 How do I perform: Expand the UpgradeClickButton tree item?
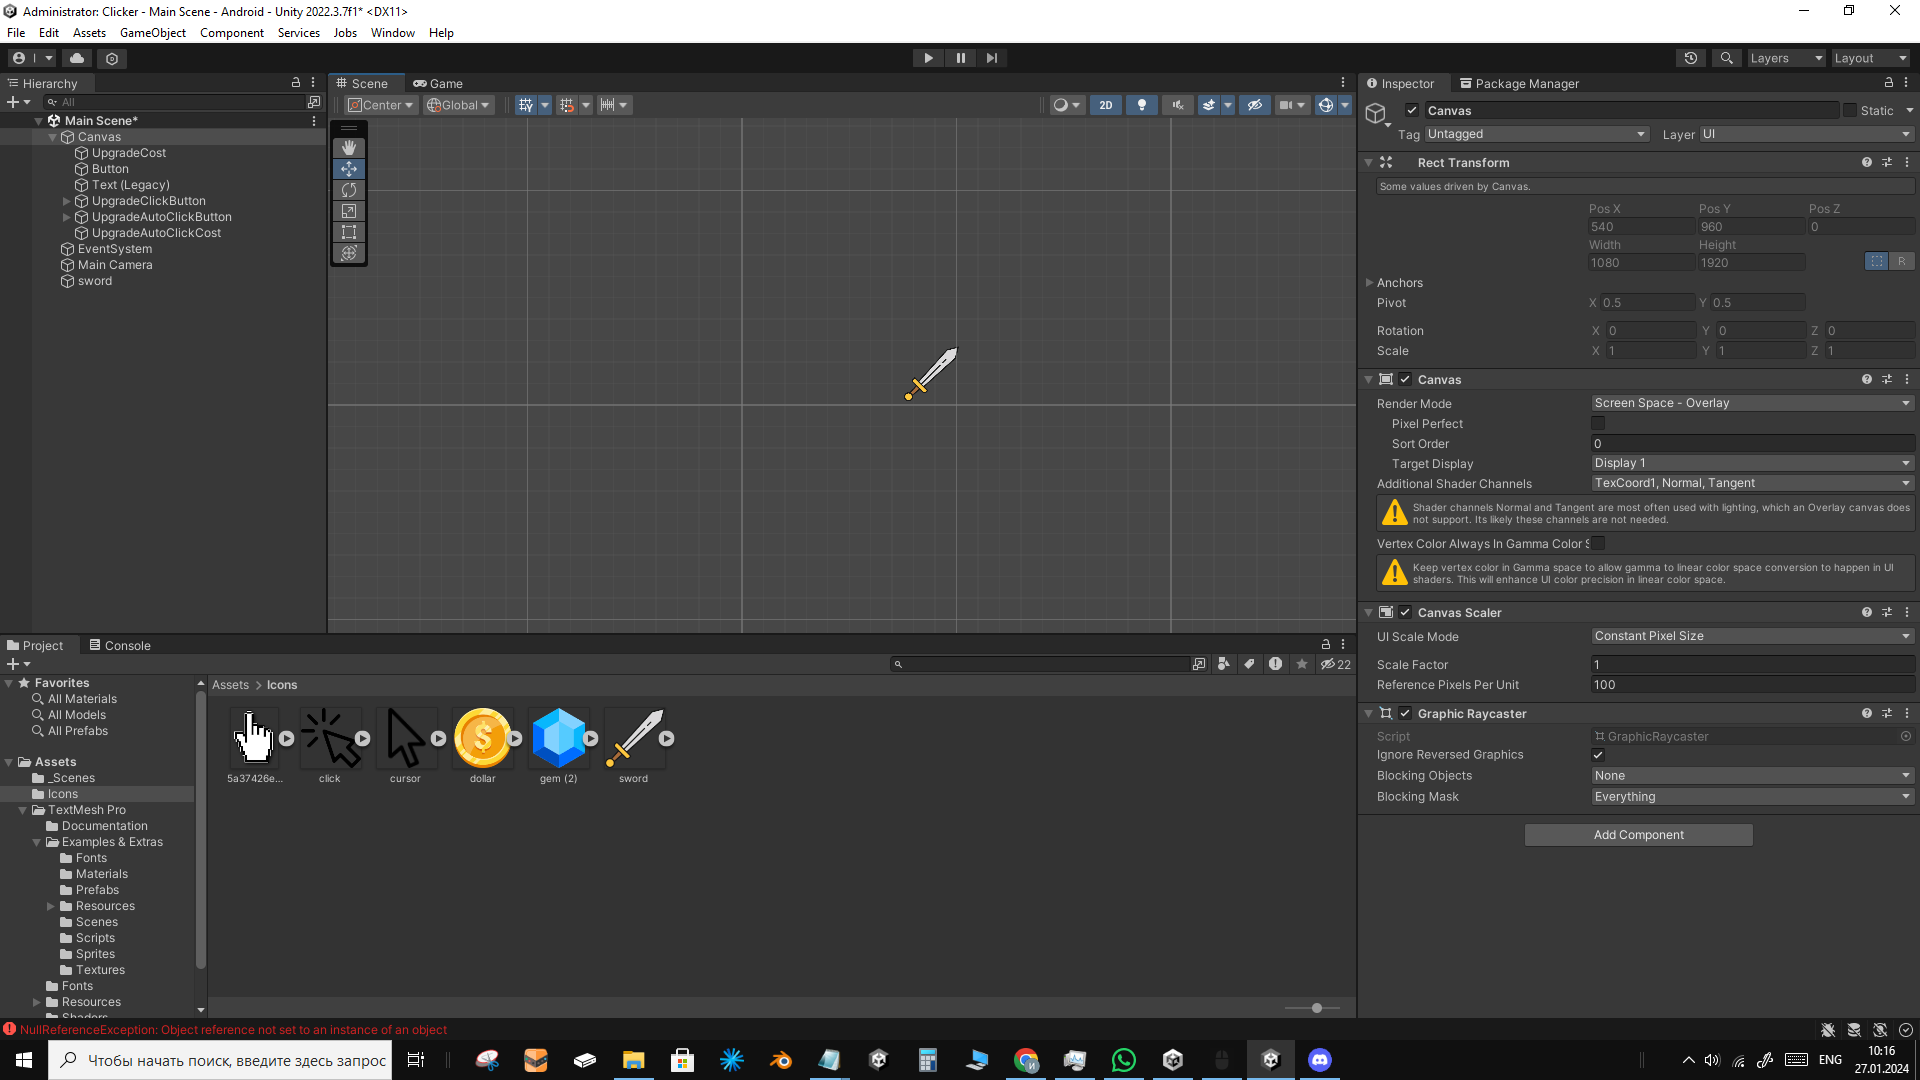66,200
